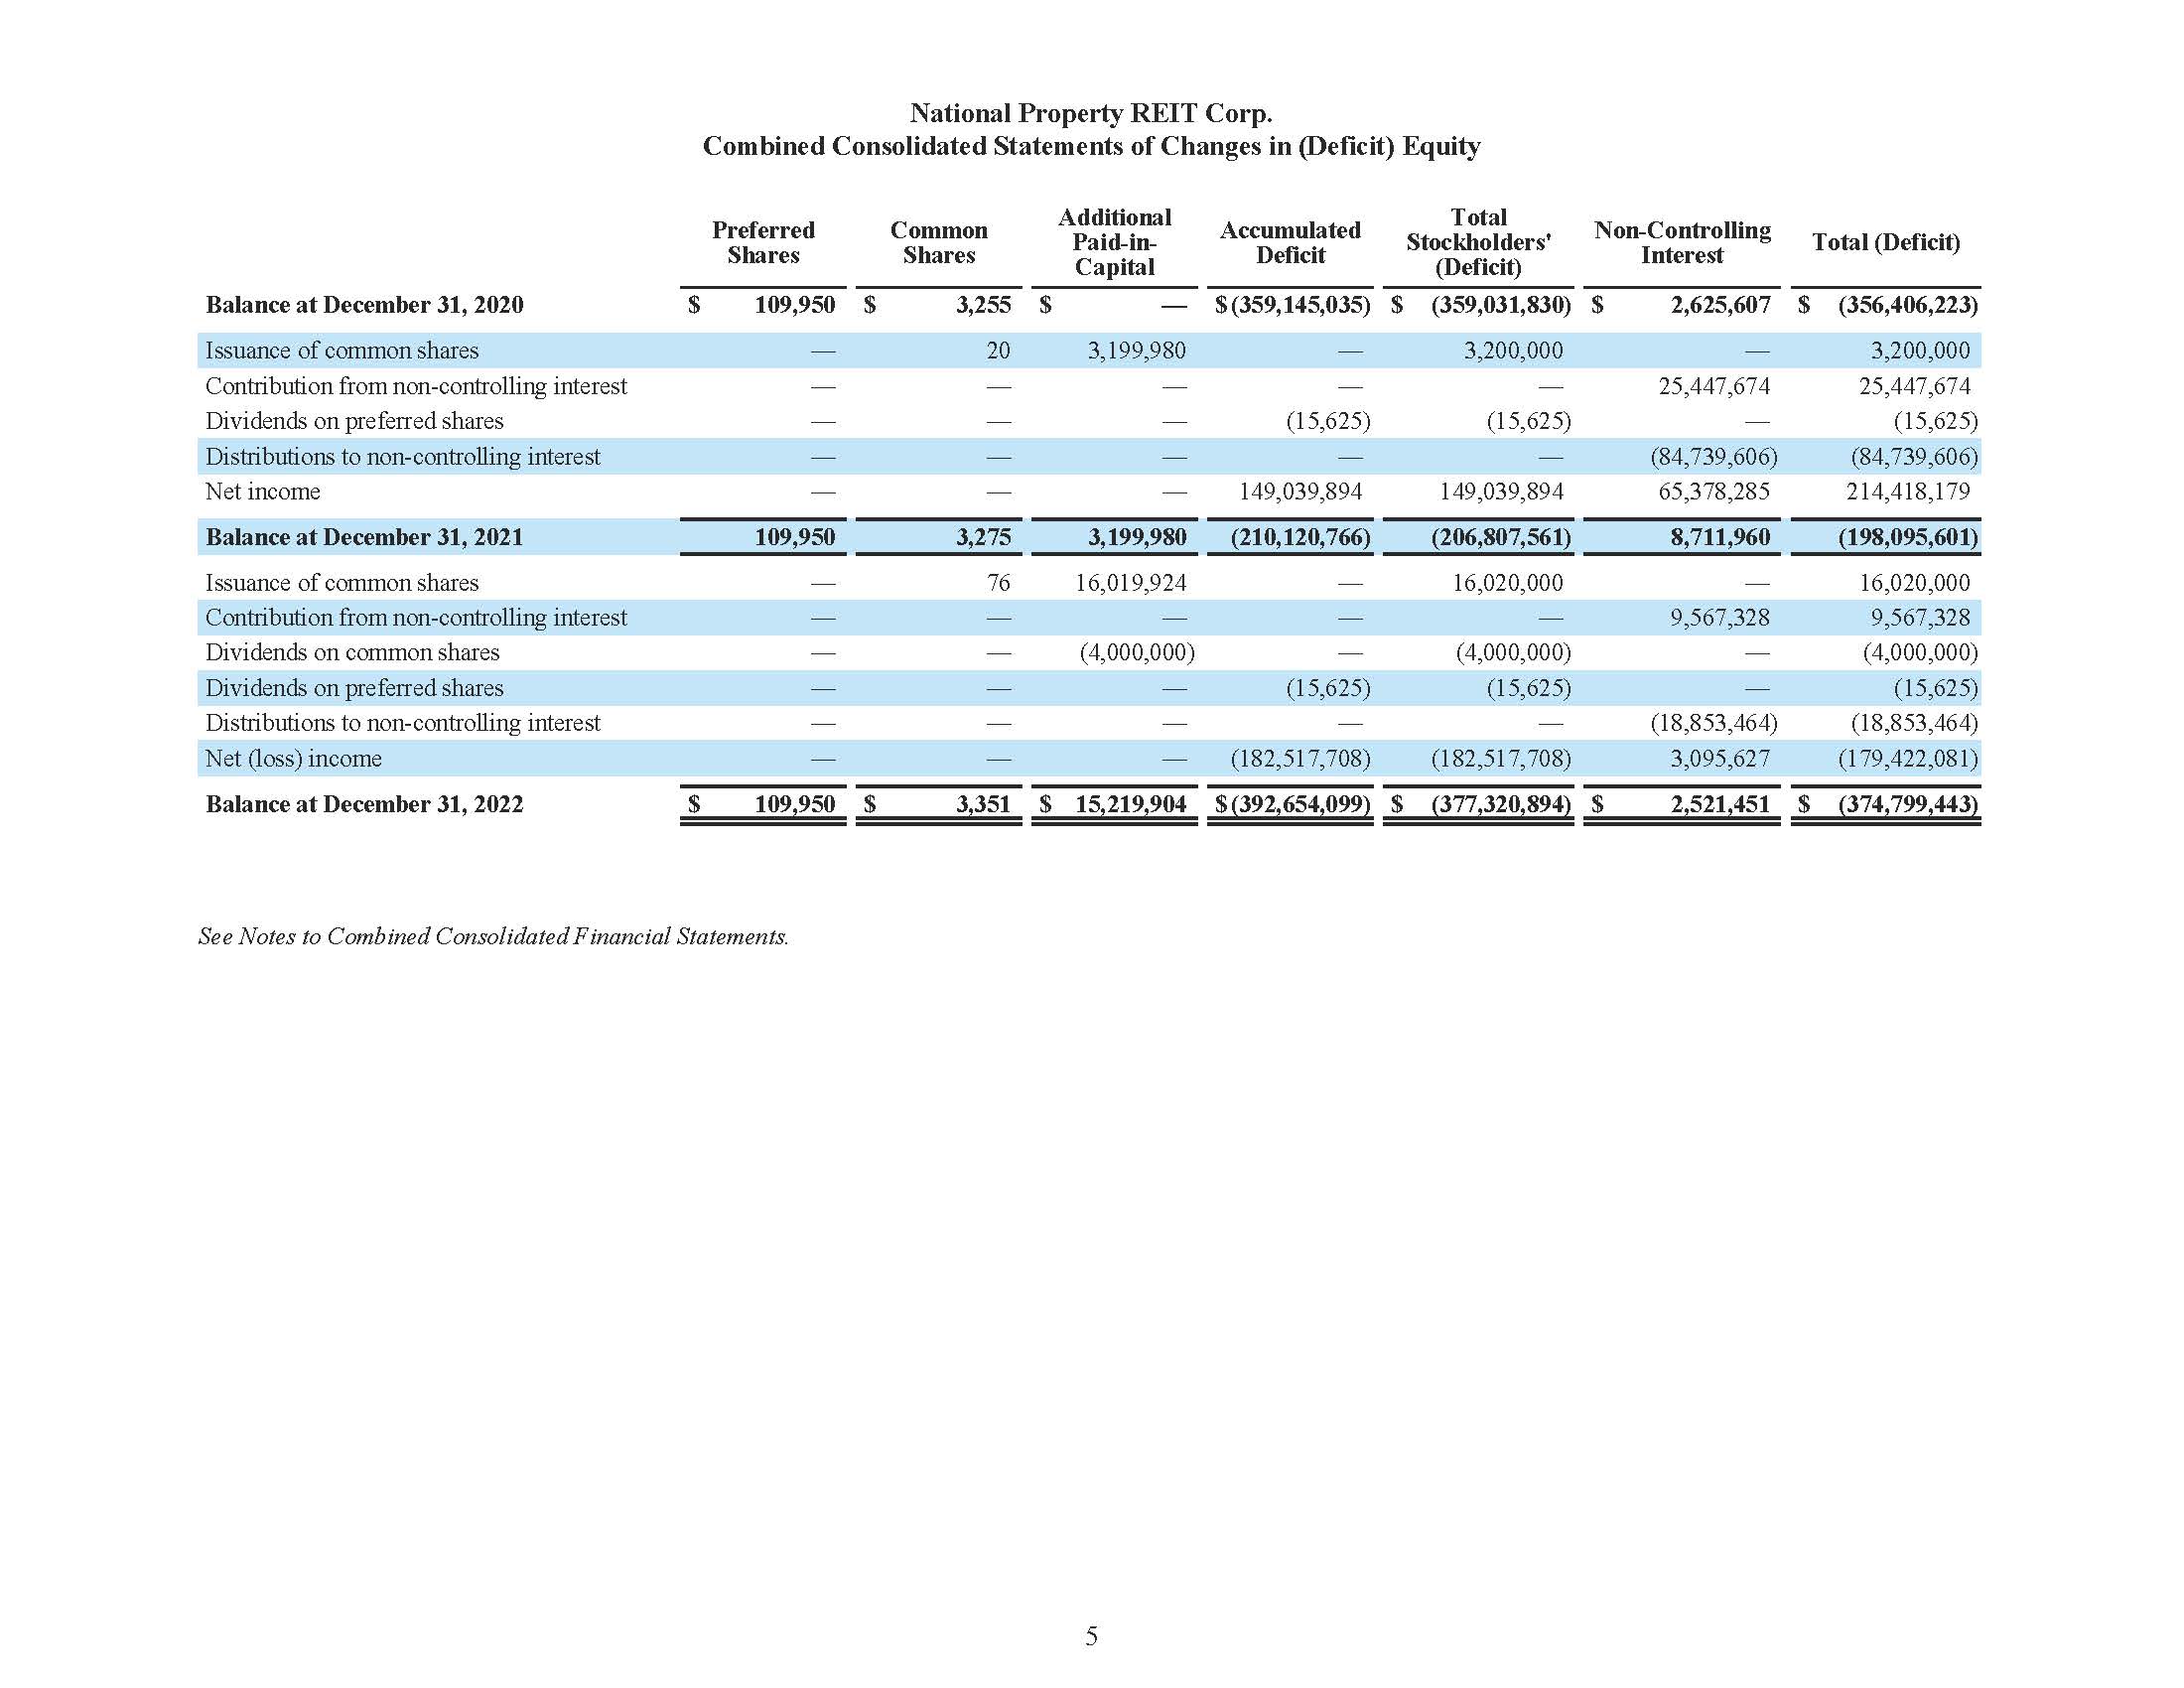
Task: Select the Total (Deficit) column header
Action: (x=1886, y=242)
